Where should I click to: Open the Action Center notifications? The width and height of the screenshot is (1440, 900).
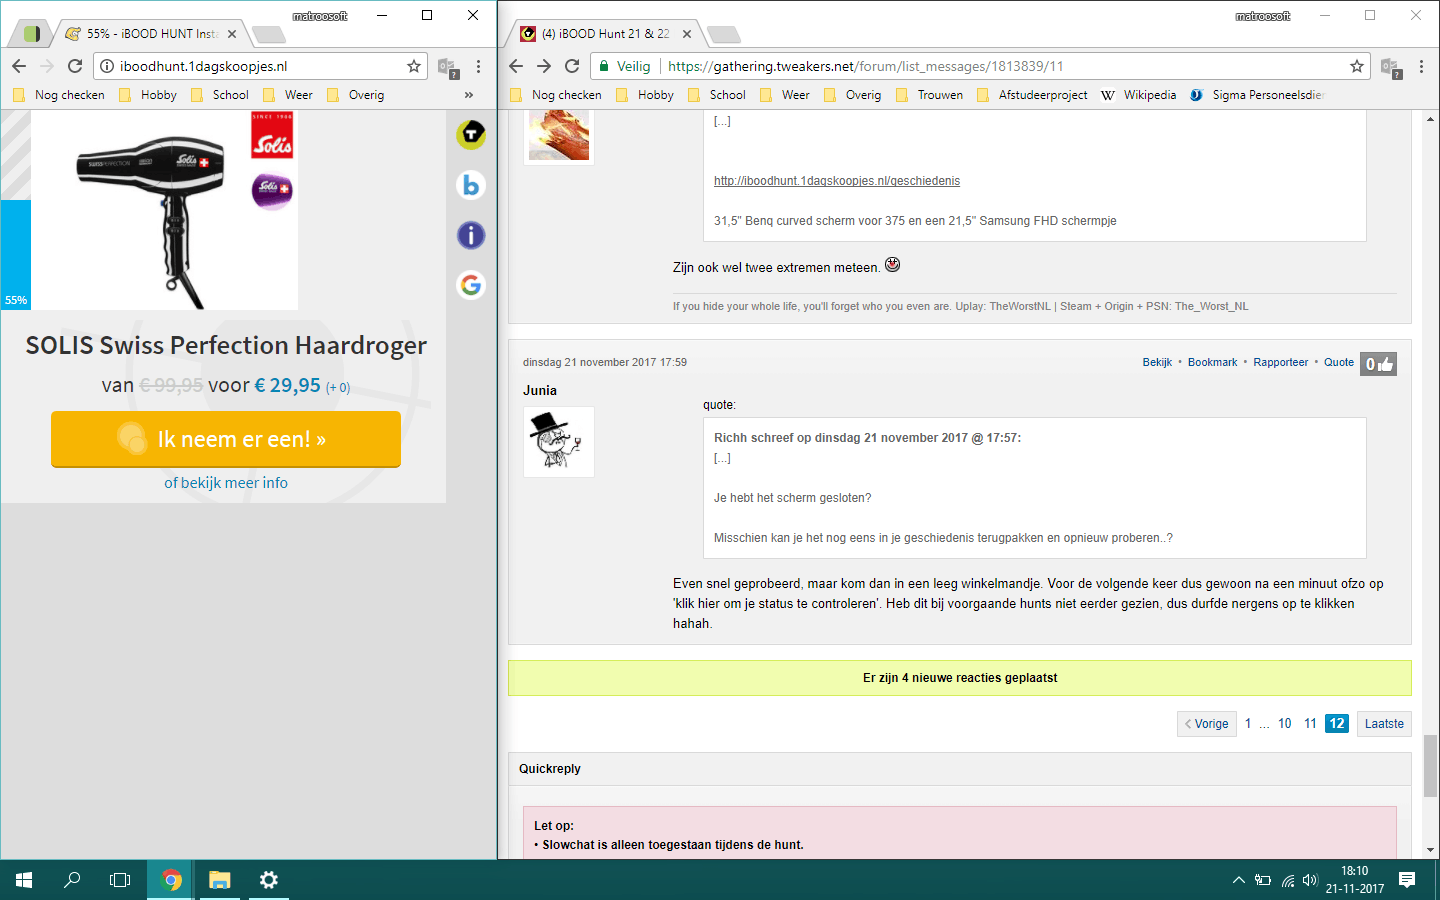pos(1407,880)
